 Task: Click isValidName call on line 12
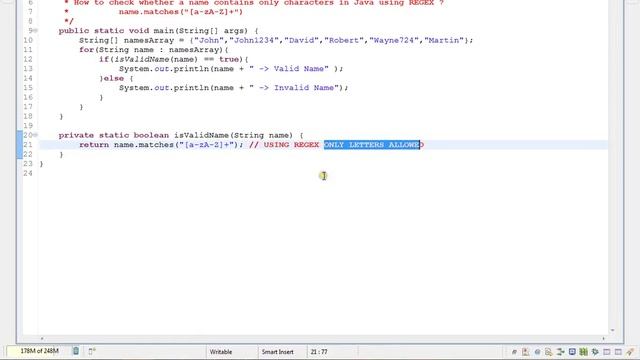[x=142, y=59]
